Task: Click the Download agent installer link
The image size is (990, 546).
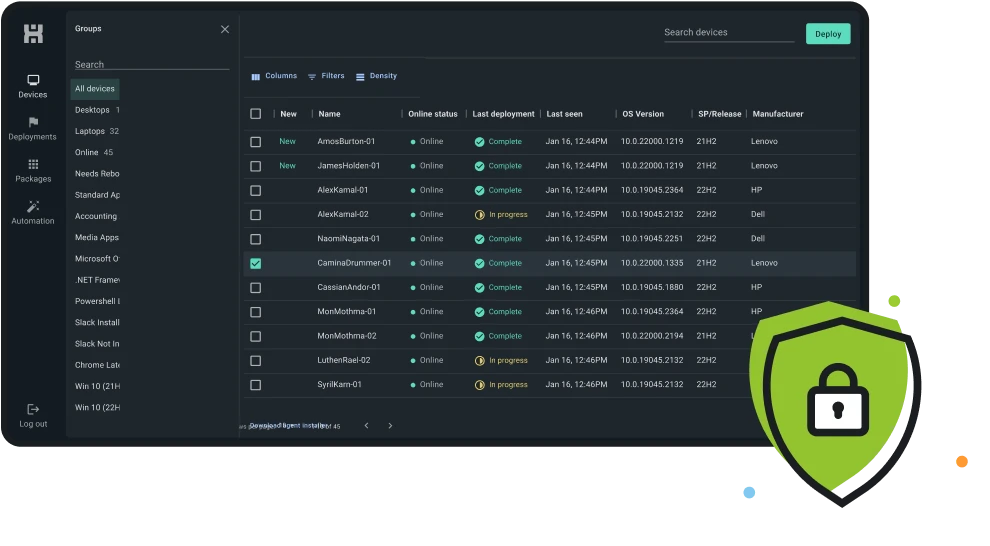Action: (x=289, y=425)
